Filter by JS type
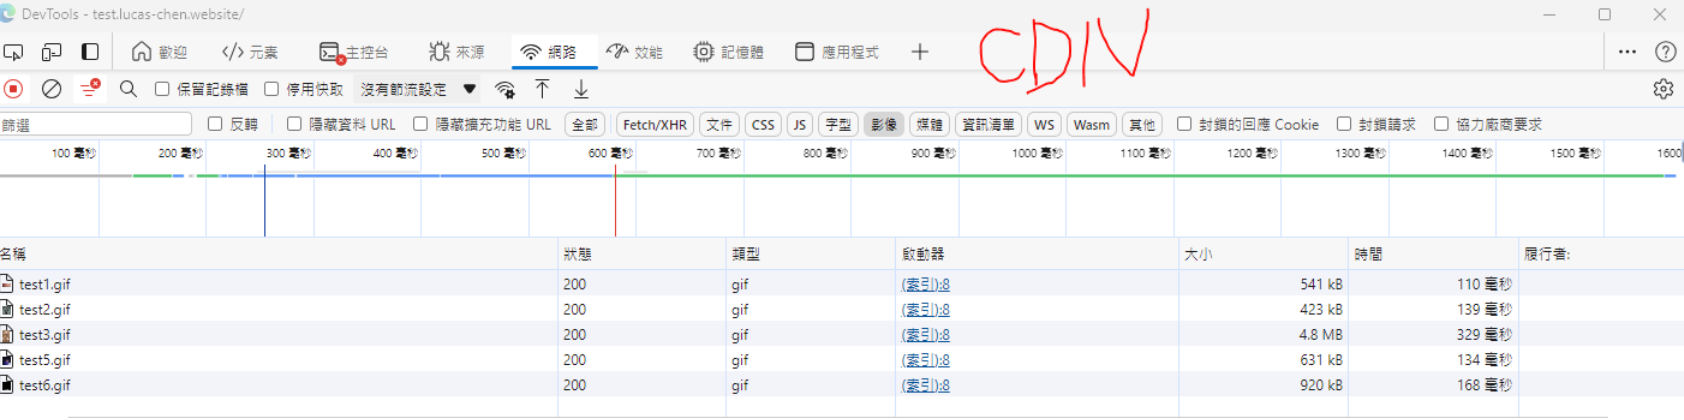1684x420 pixels. pyautogui.click(x=799, y=125)
